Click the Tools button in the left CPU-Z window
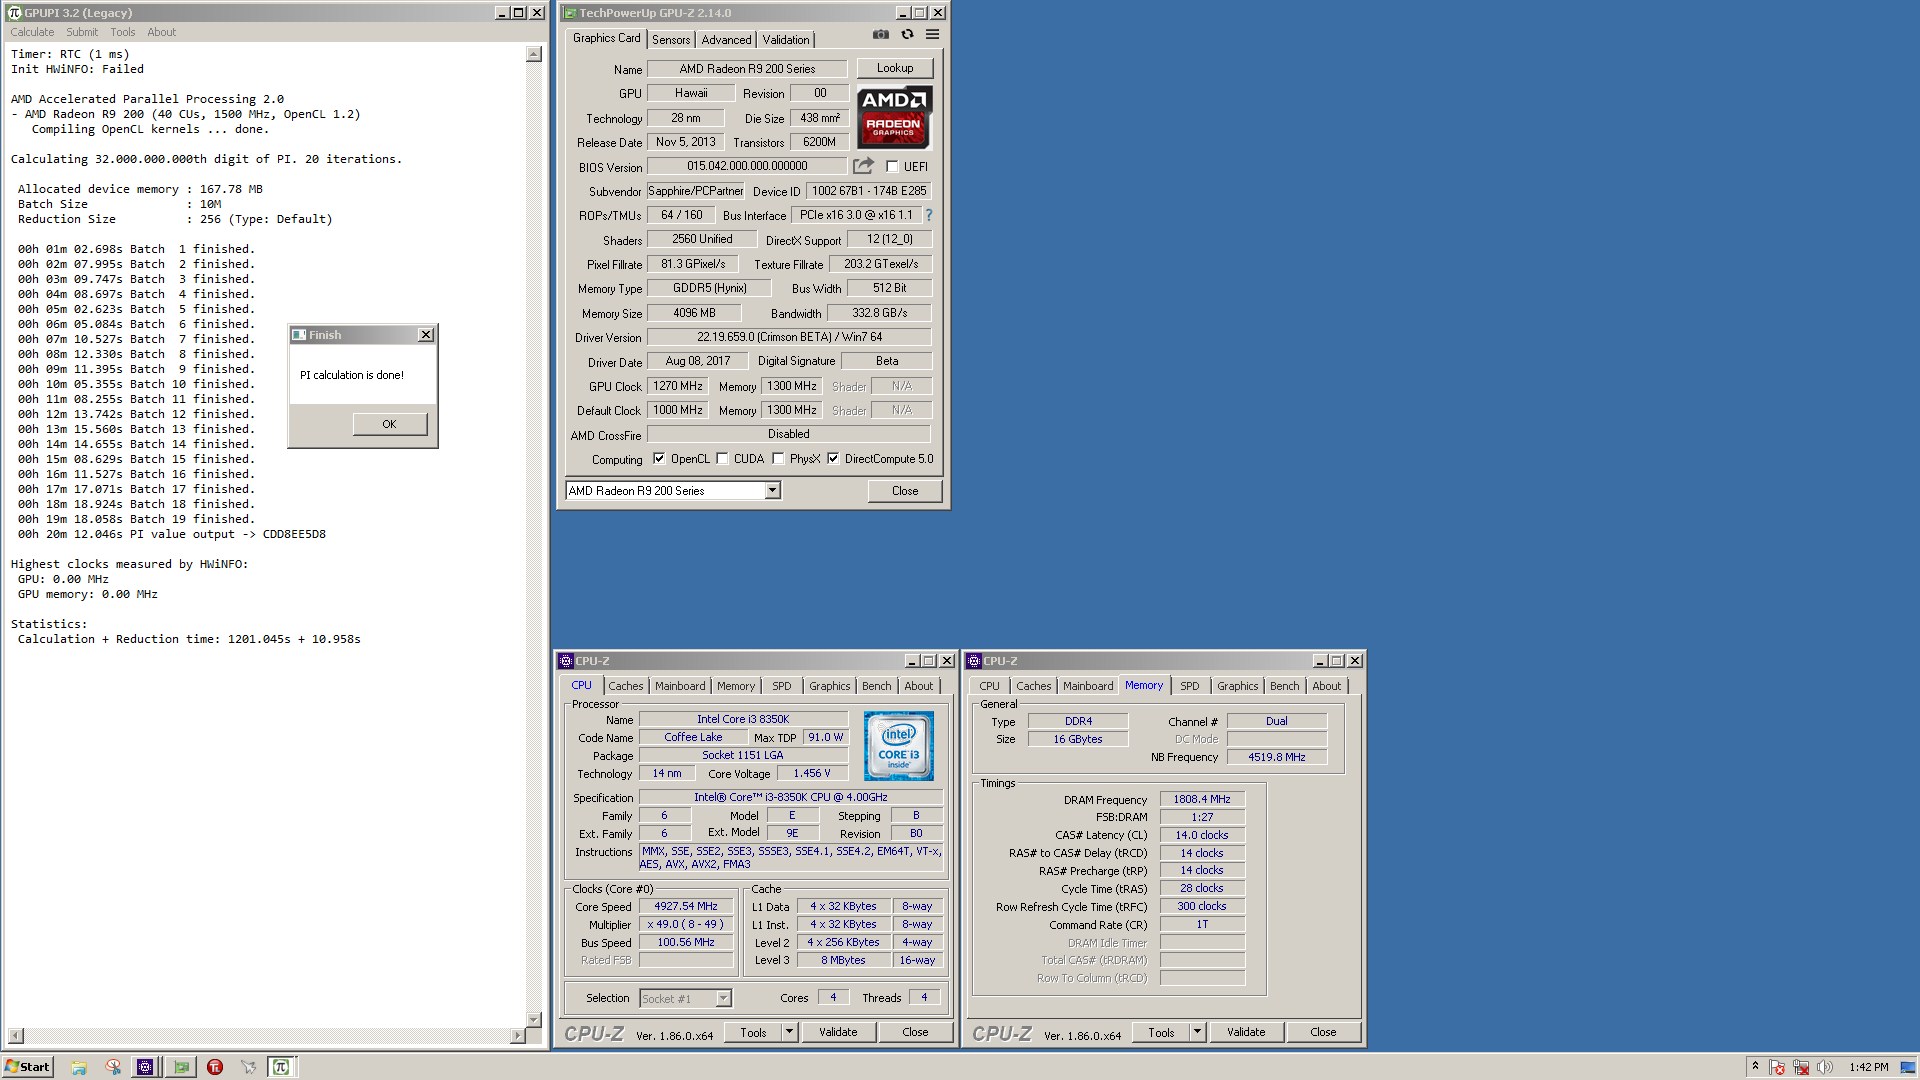Screen dimensions: 1920x1080 (x=753, y=1032)
